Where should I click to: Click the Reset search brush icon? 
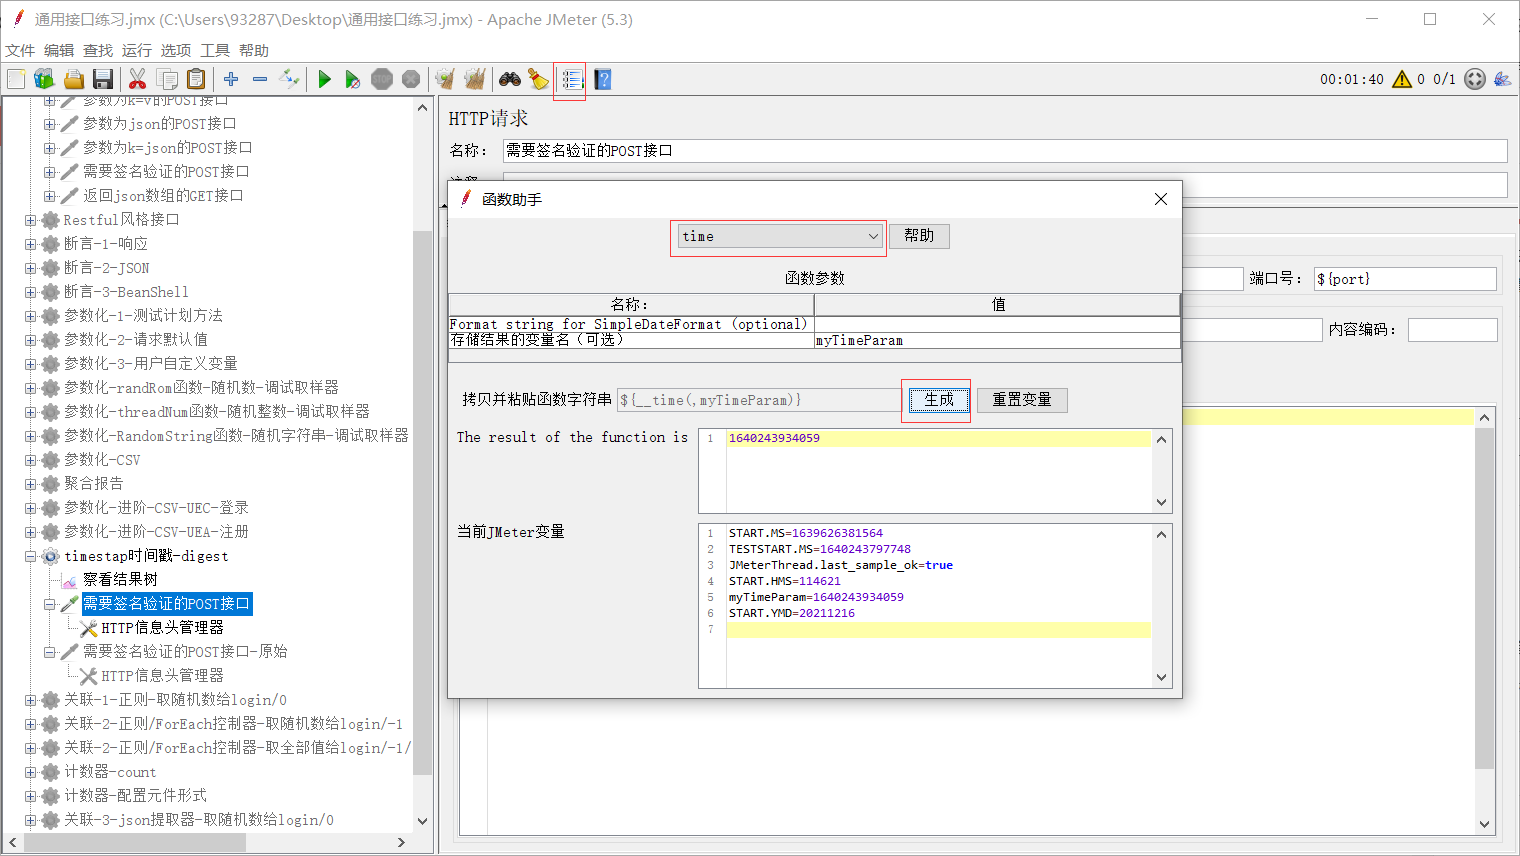[x=539, y=79]
